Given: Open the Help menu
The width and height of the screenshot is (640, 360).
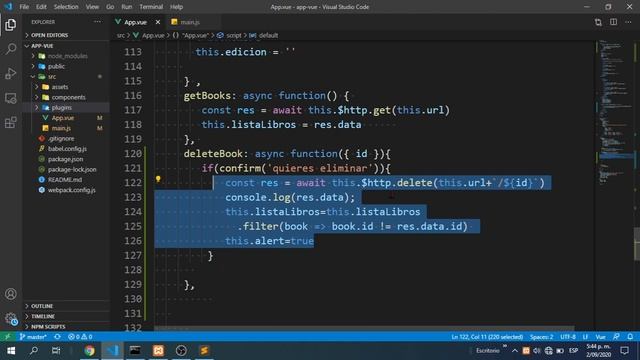Looking at the screenshot, I should click(176, 7).
